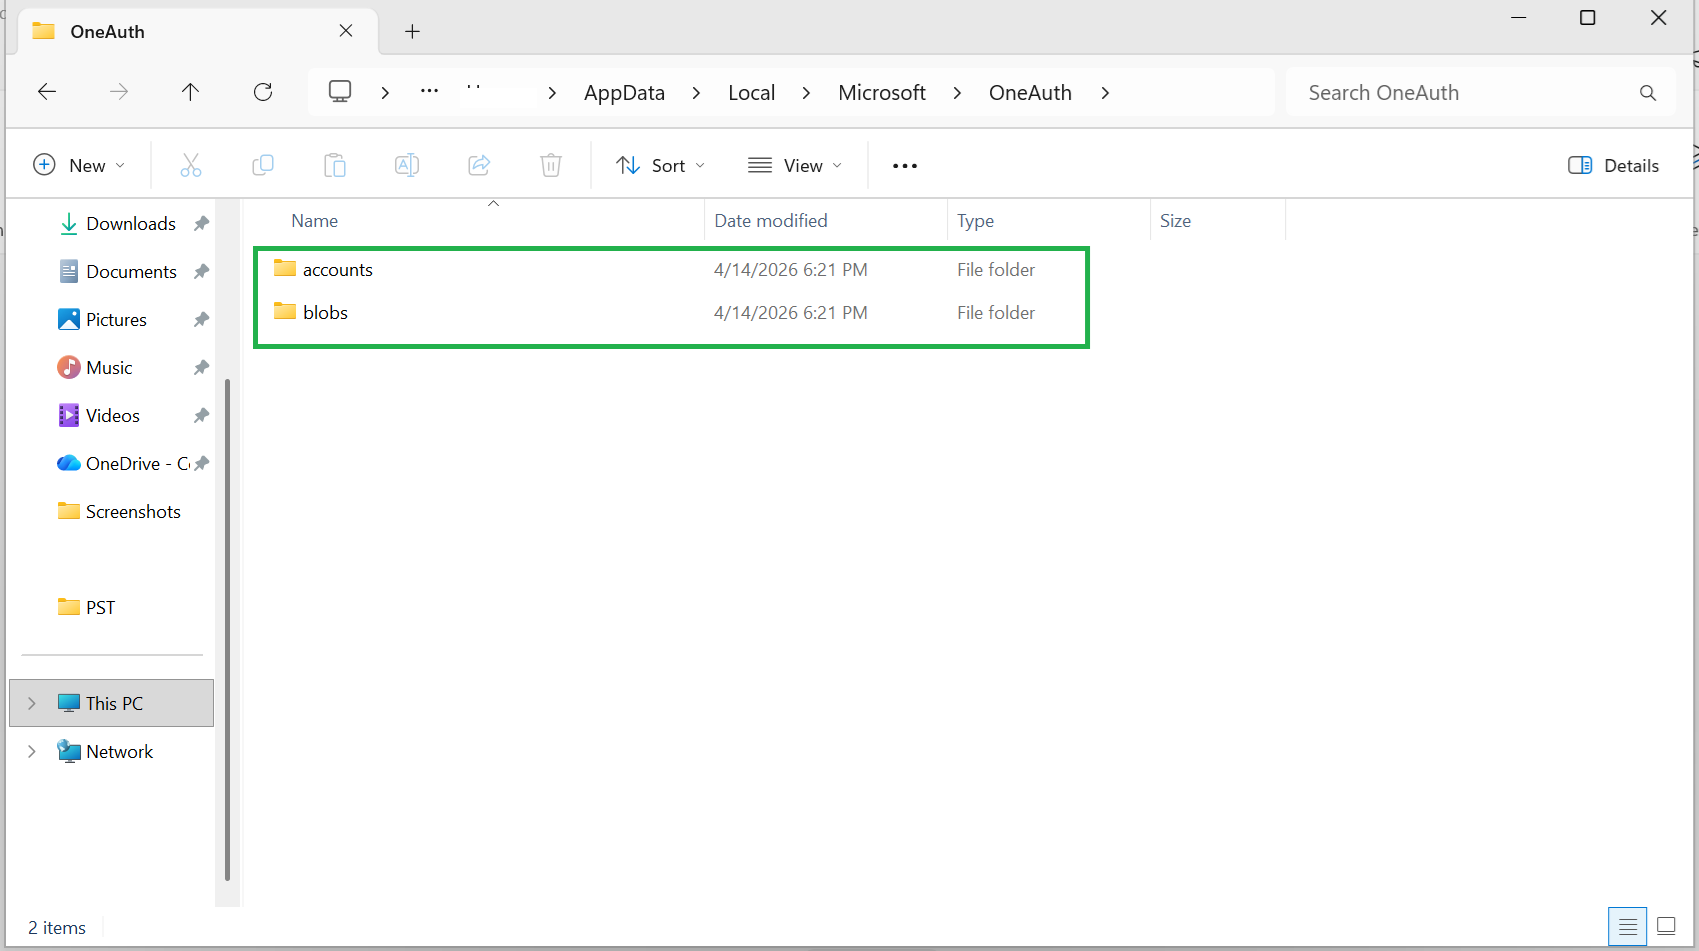The width and height of the screenshot is (1699, 951).
Task: Add a new tab
Action: tap(412, 31)
